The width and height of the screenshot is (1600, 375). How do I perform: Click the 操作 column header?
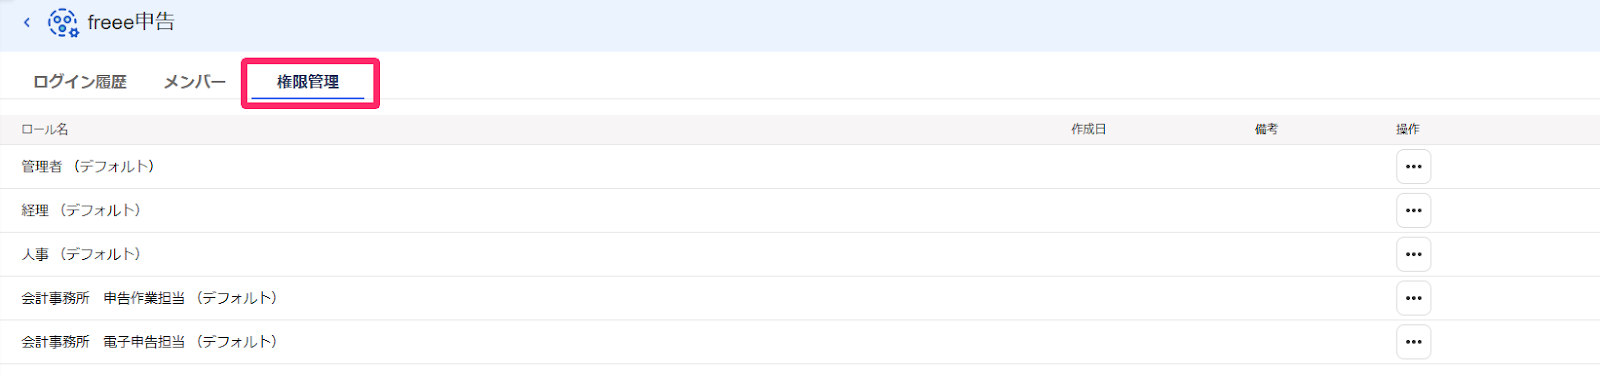point(1408,130)
